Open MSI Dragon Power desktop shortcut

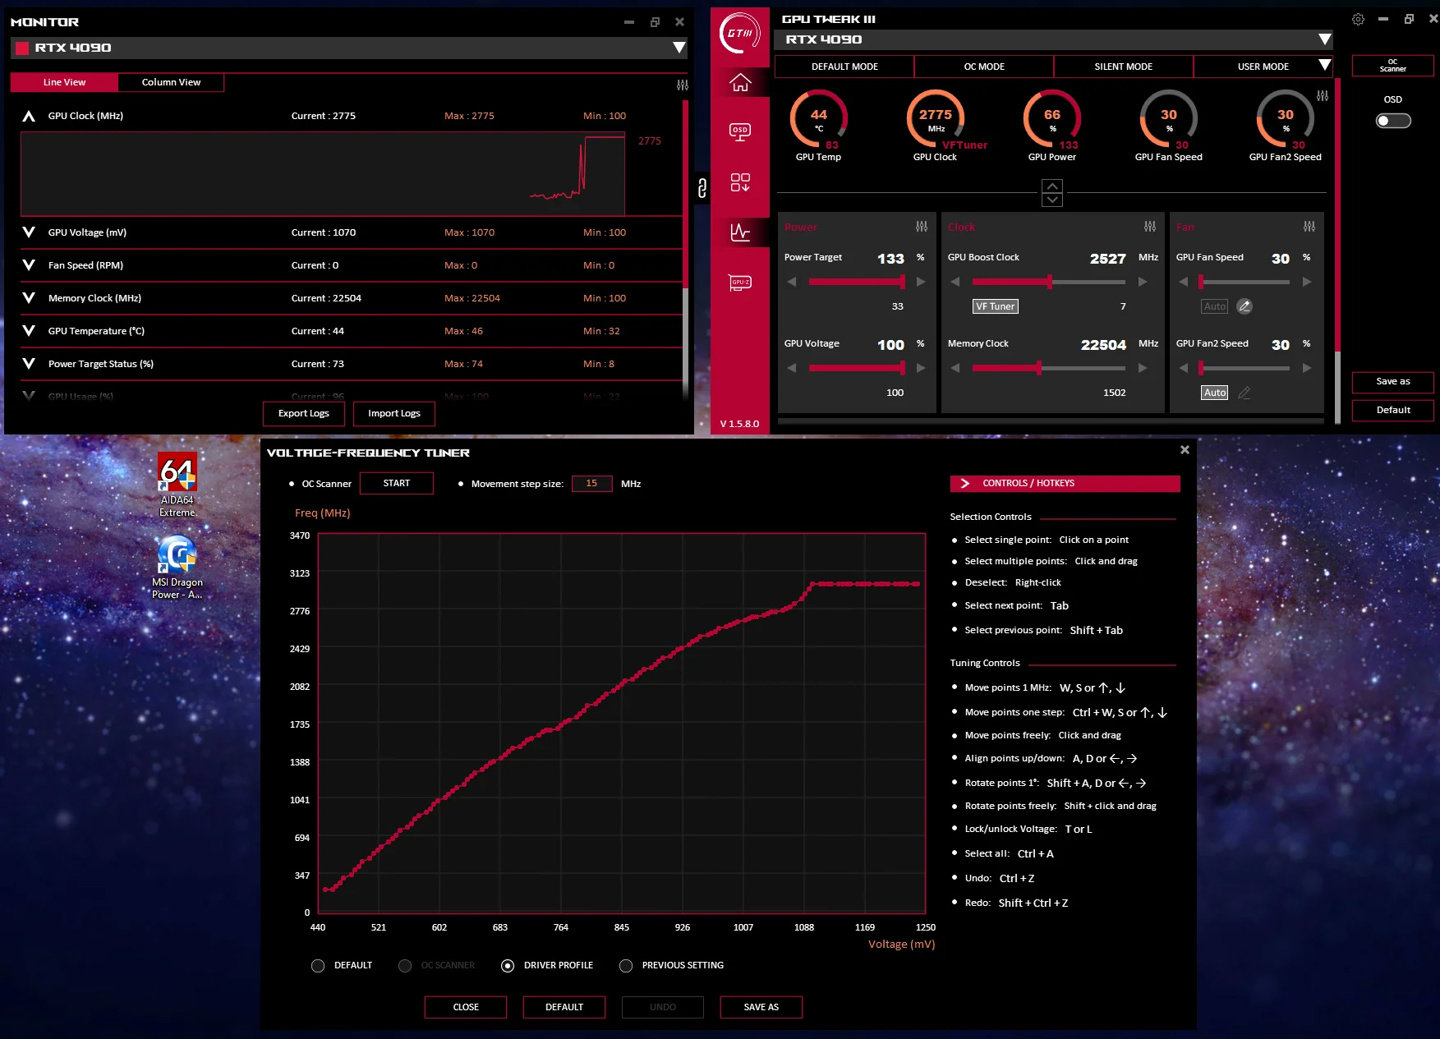[177, 567]
